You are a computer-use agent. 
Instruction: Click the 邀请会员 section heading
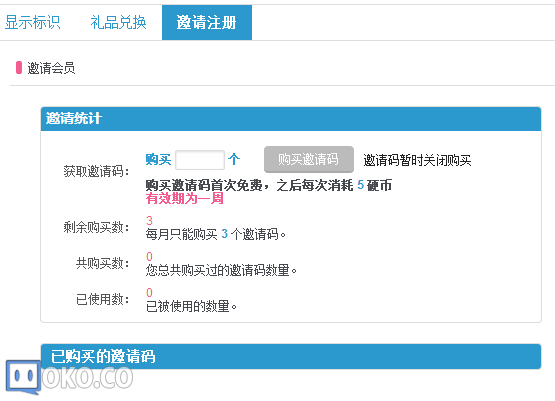click(x=51, y=68)
